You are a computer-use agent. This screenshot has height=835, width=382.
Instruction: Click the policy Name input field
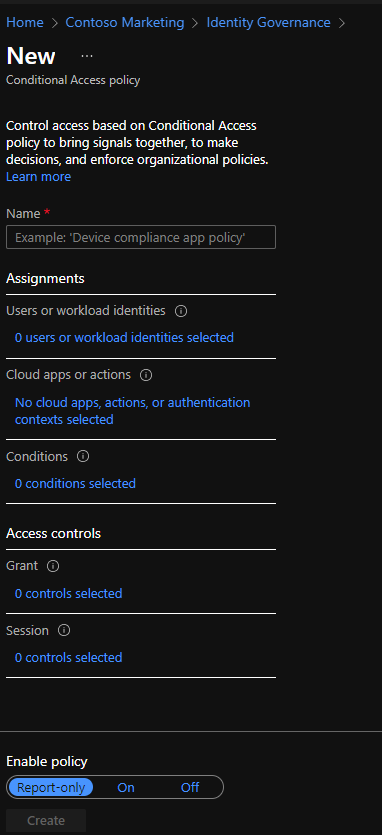[x=141, y=237]
